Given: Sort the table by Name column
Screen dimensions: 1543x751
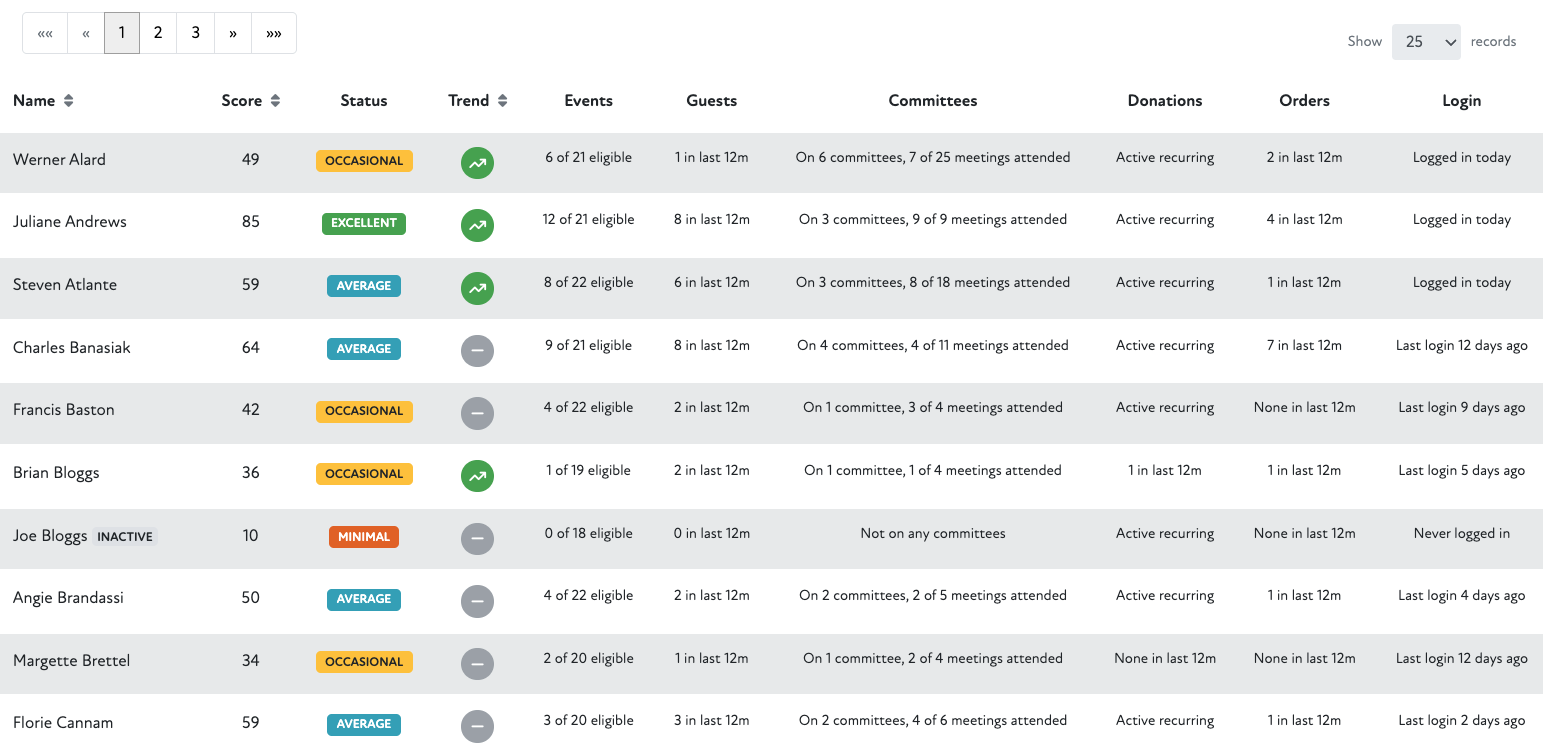Looking at the screenshot, I should pos(43,101).
